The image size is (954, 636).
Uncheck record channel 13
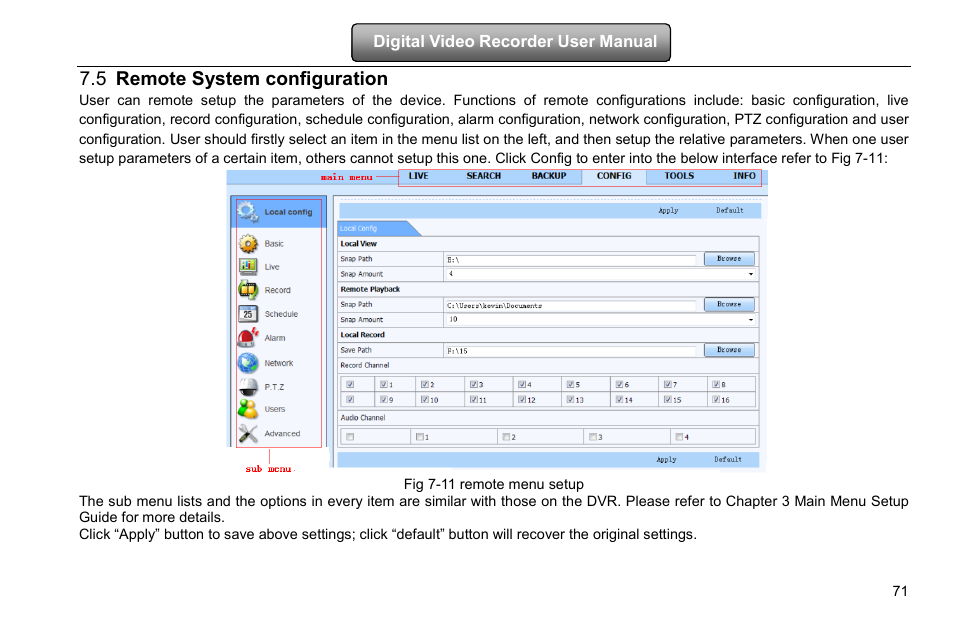pyautogui.click(x=570, y=399)
